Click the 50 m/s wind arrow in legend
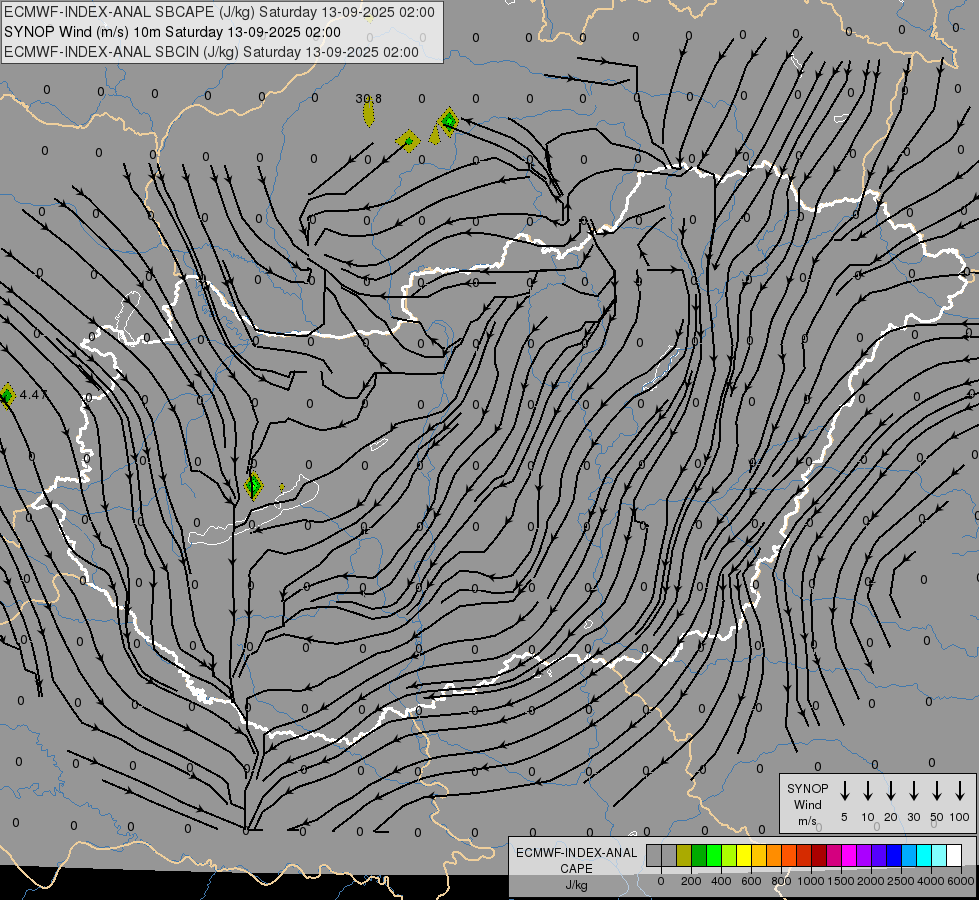Screen dimensions: 979x900 click(x=937, y=791)
